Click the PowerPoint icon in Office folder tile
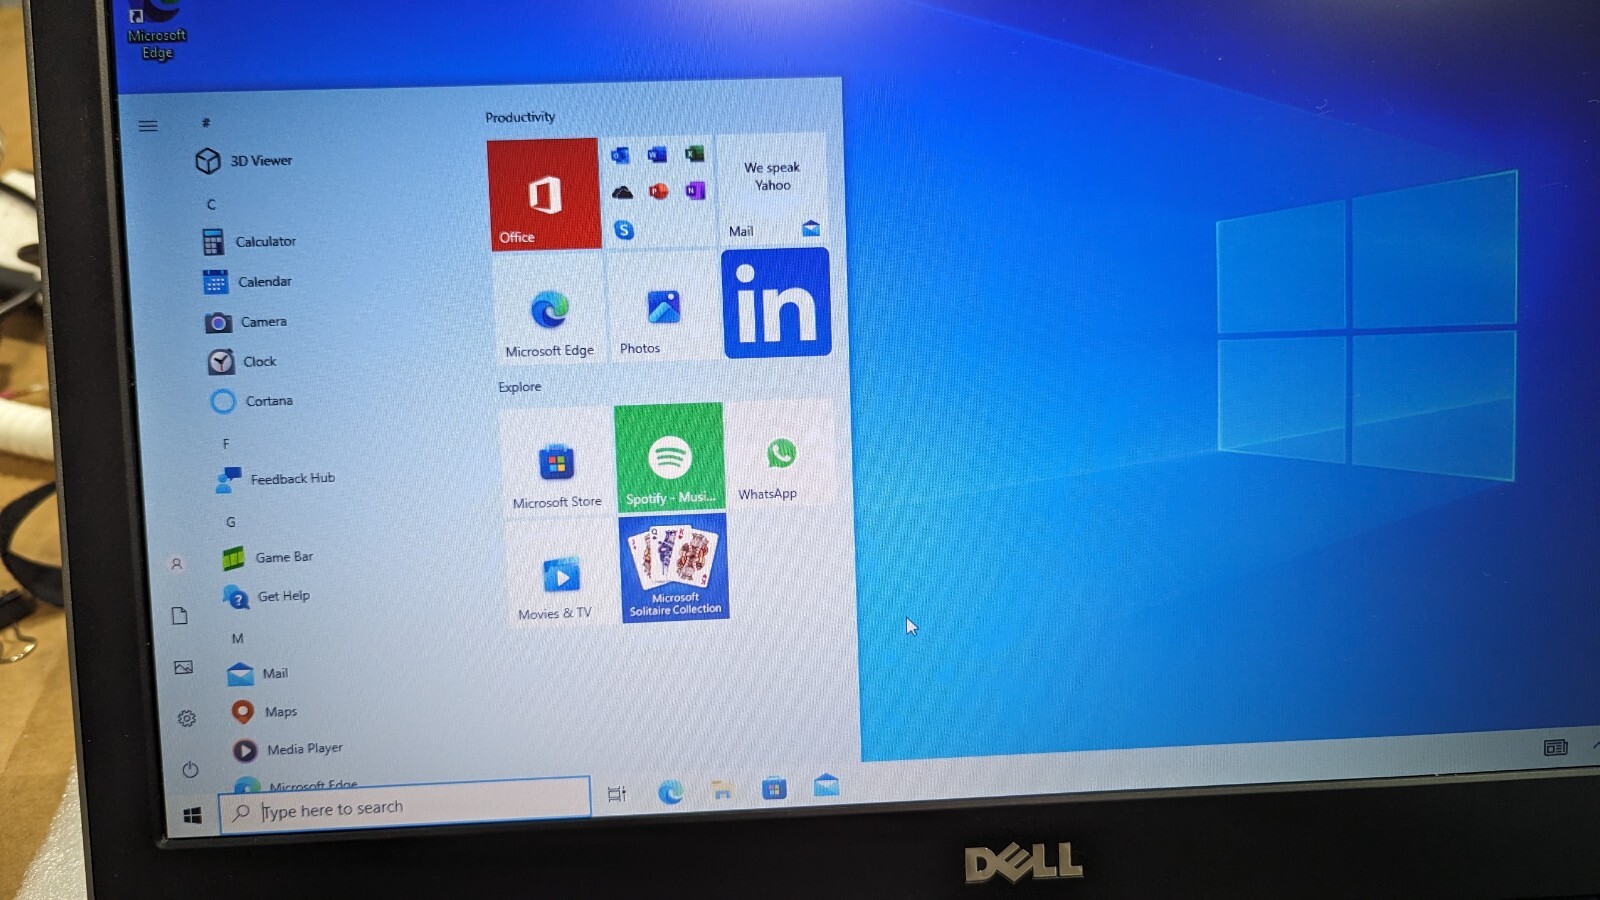The height and width of the screenshot is (900, 1600). pyautogui.click(x=658, y=191)
